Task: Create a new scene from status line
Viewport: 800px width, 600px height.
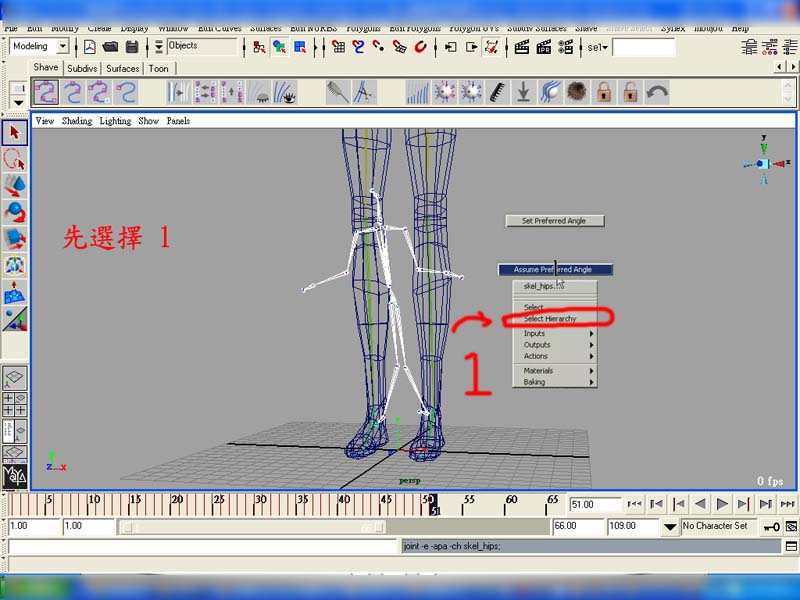Action: [90, 47]
